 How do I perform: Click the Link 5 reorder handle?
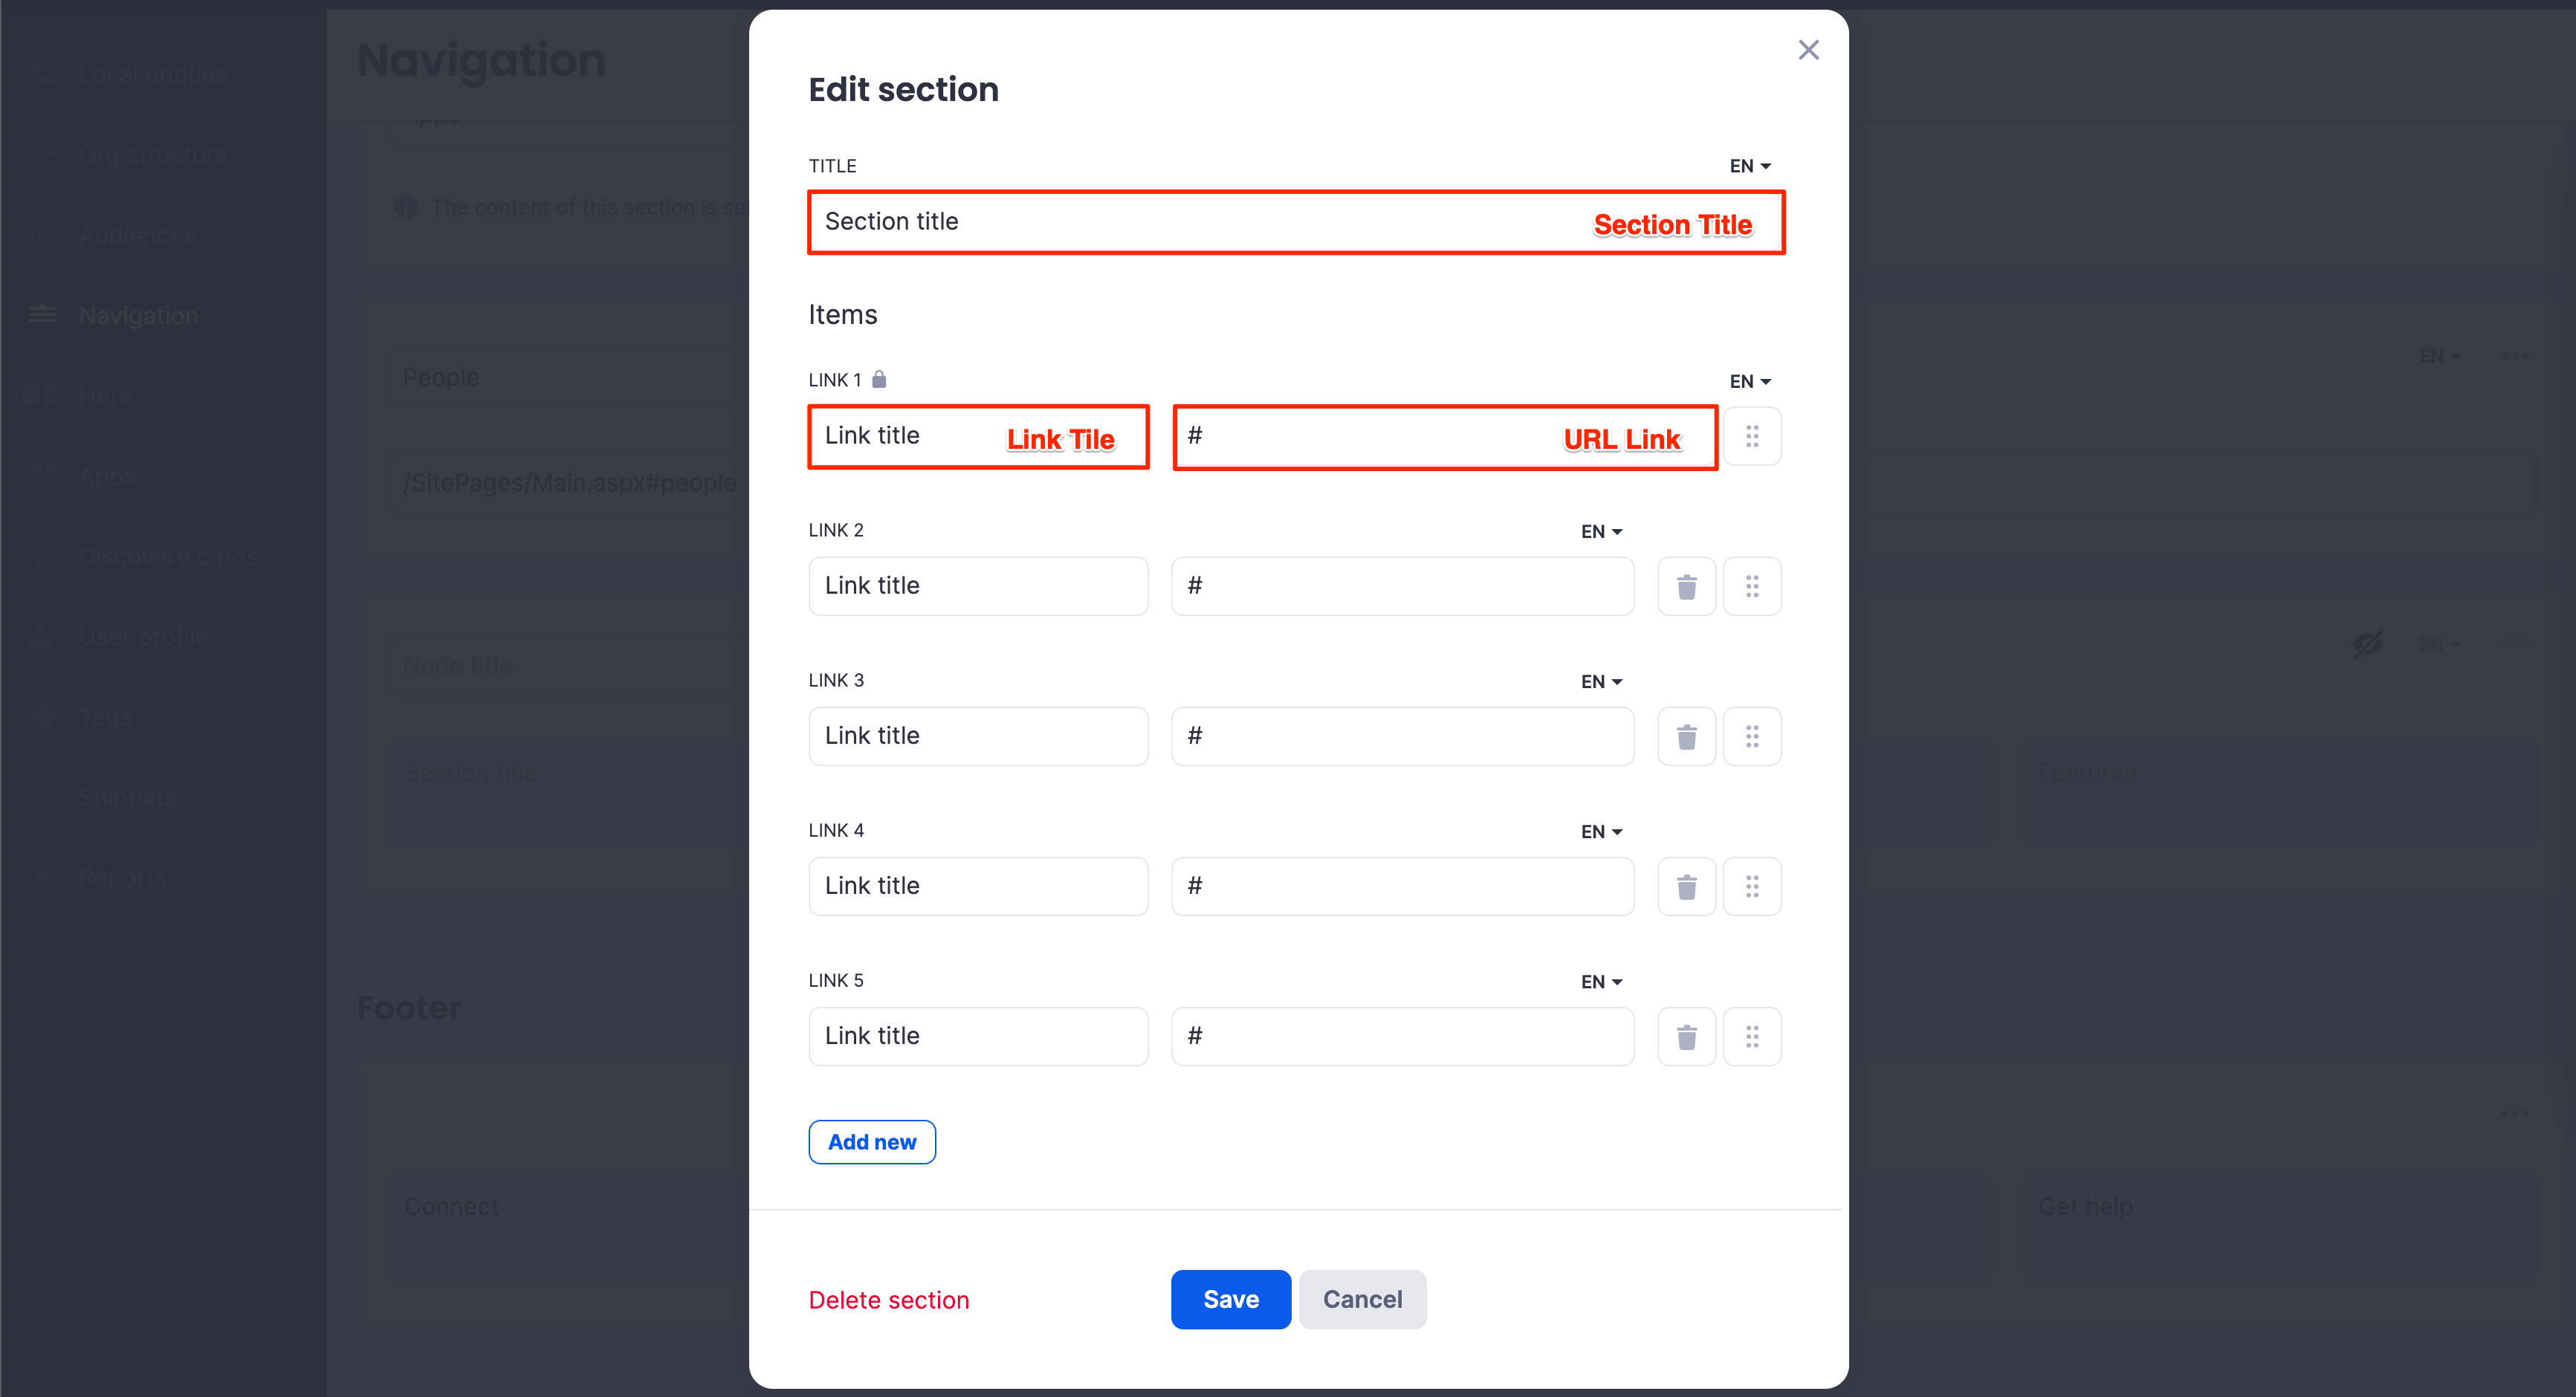pos(1752,1036)
